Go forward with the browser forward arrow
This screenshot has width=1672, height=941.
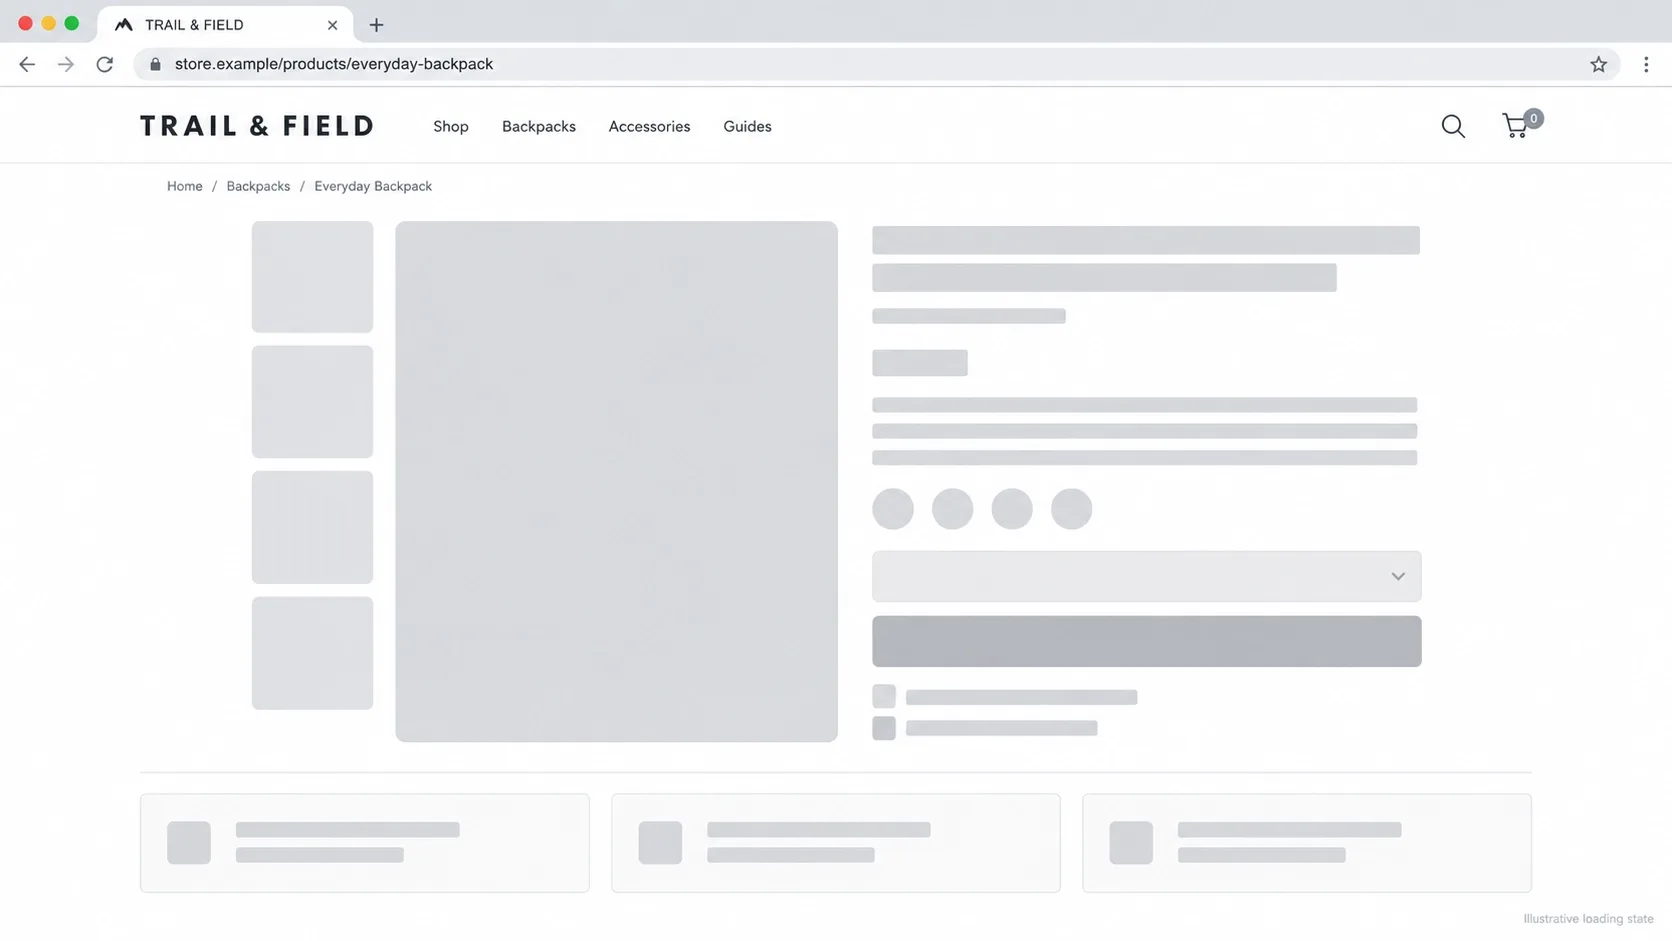coord(66,64)
